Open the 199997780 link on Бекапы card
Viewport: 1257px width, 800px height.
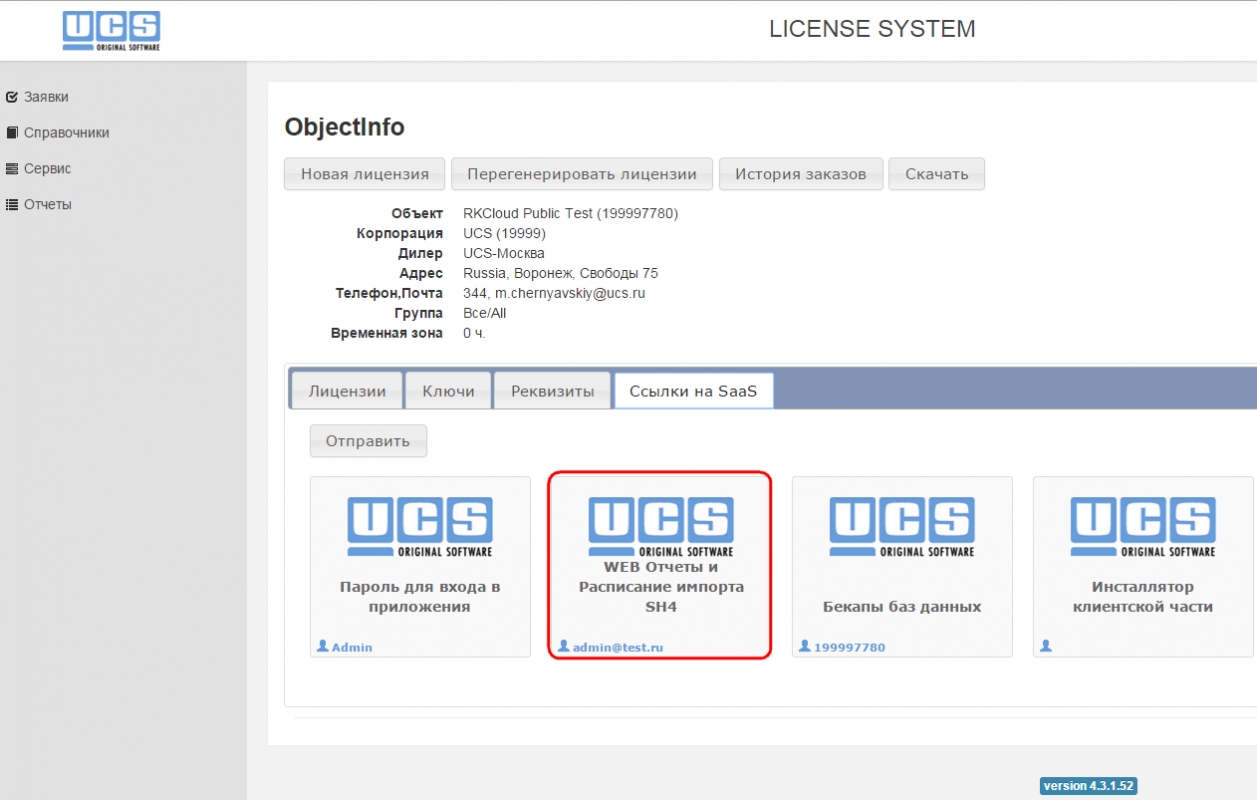click(x=849, y=647)
